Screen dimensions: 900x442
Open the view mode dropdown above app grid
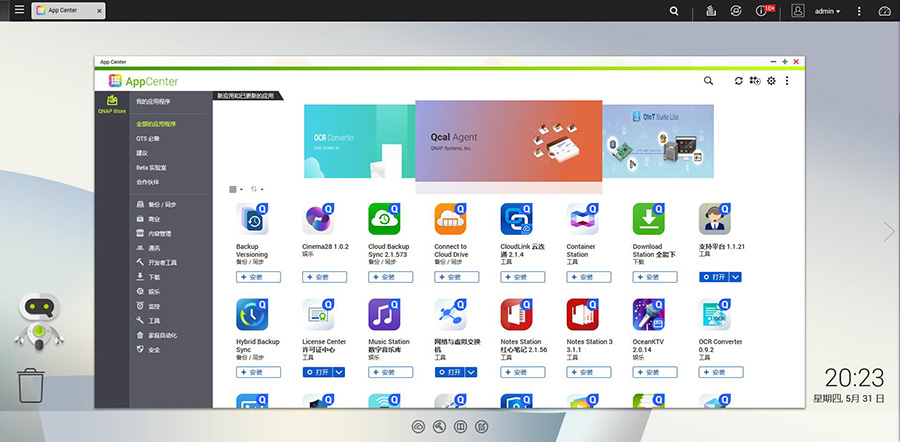pyautogui.click(x=236, y=189)
